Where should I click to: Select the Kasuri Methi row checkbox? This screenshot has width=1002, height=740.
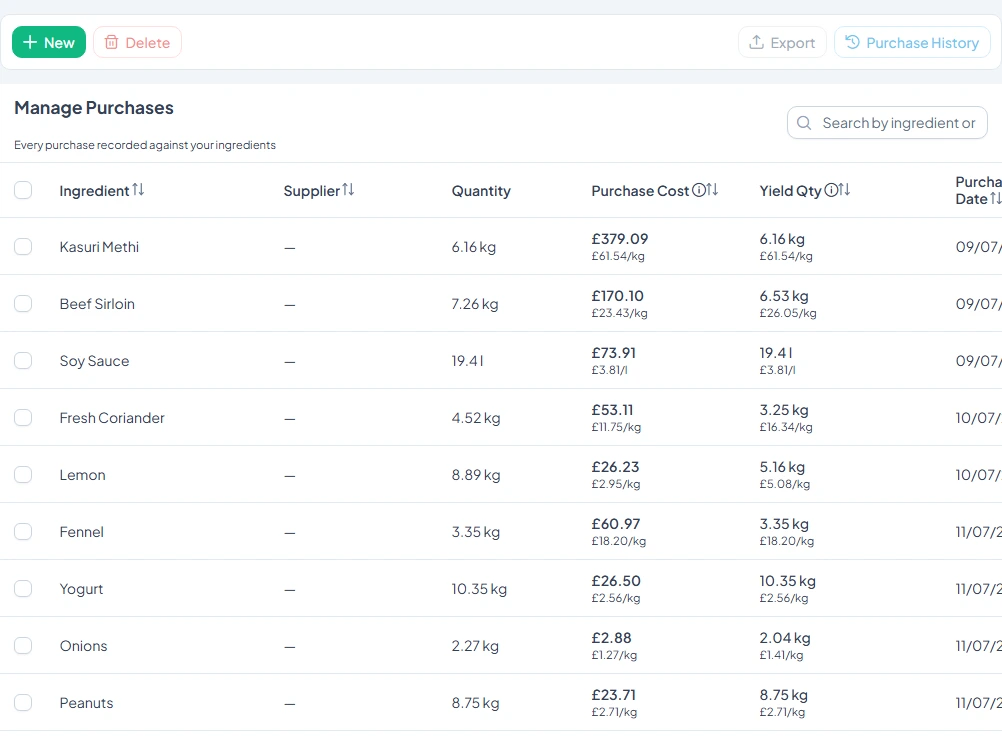(x=23, y=247)
